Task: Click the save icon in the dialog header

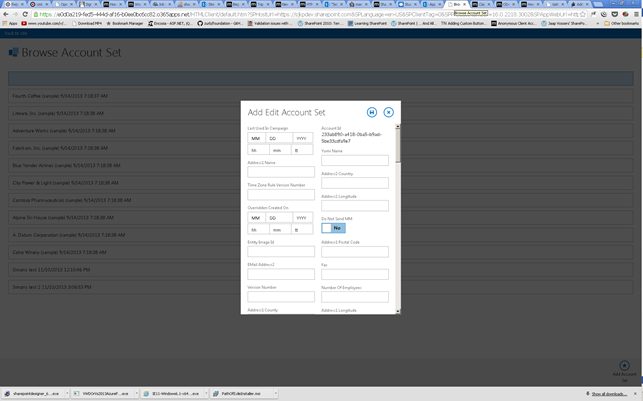Action: click(x=372, y=112)
